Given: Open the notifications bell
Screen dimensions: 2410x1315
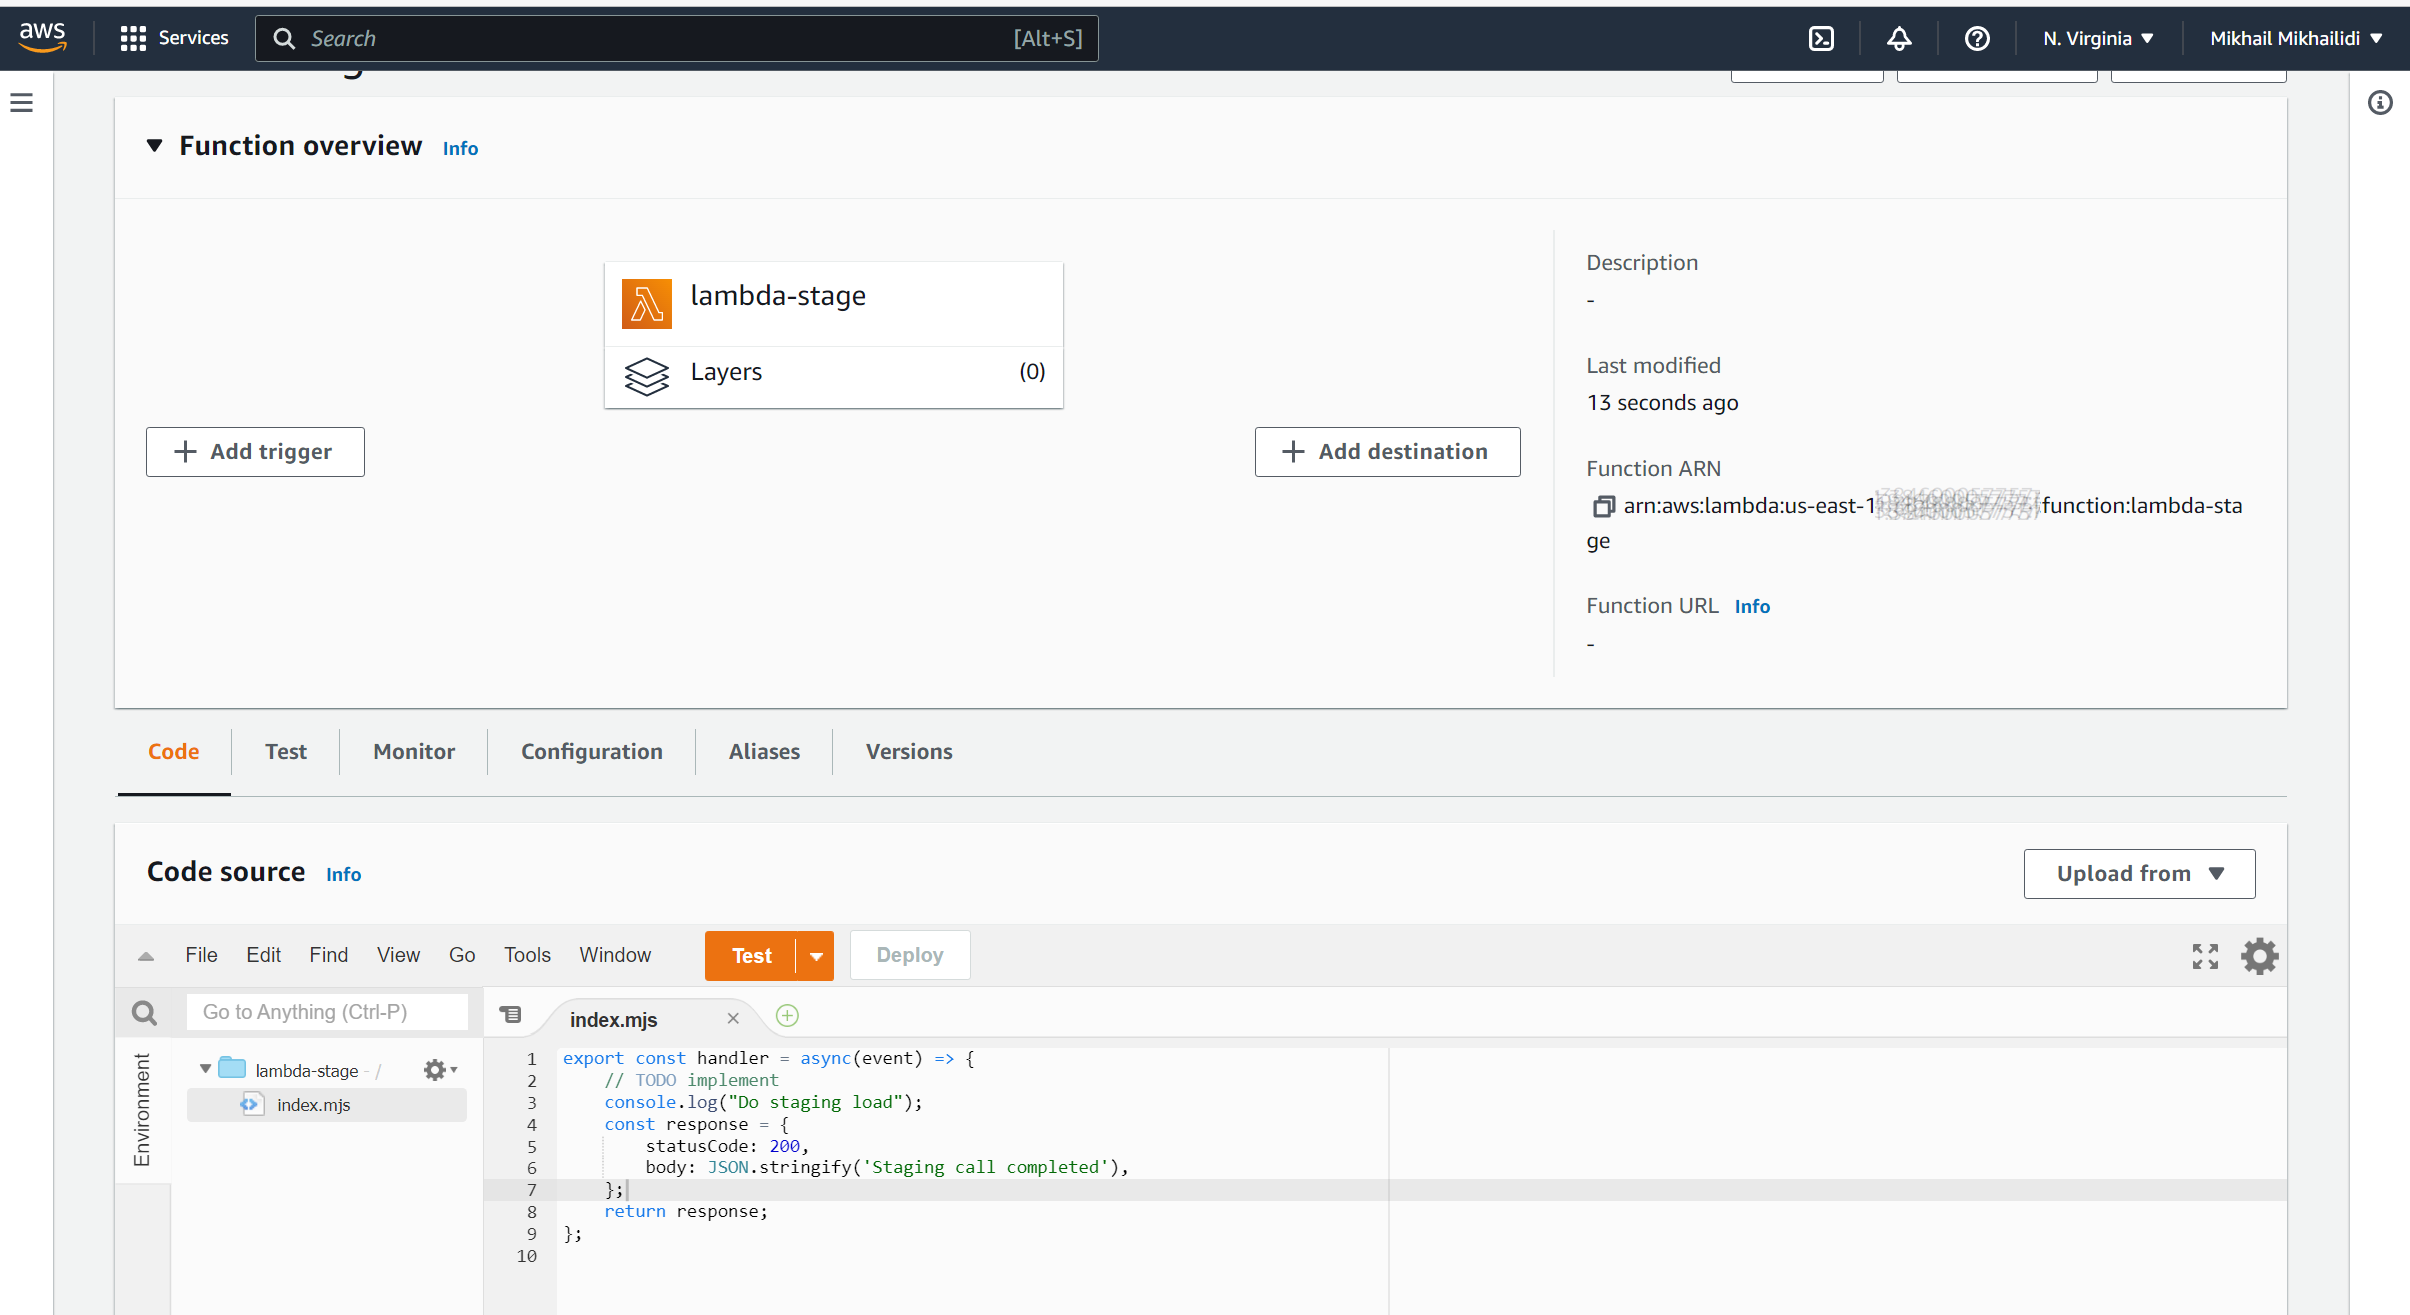Looking at the screenshot, I should (x=1899, y=38).
